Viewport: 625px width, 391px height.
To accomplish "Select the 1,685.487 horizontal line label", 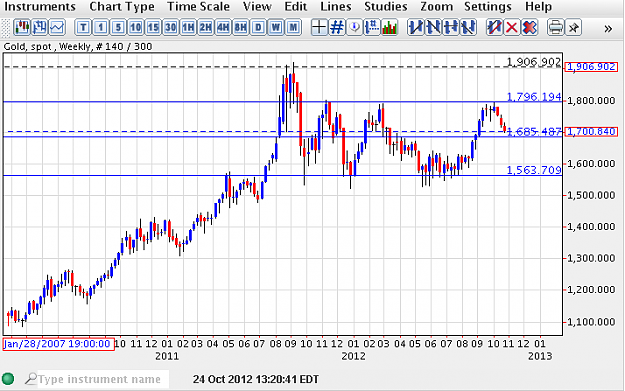I will point(534,132).
